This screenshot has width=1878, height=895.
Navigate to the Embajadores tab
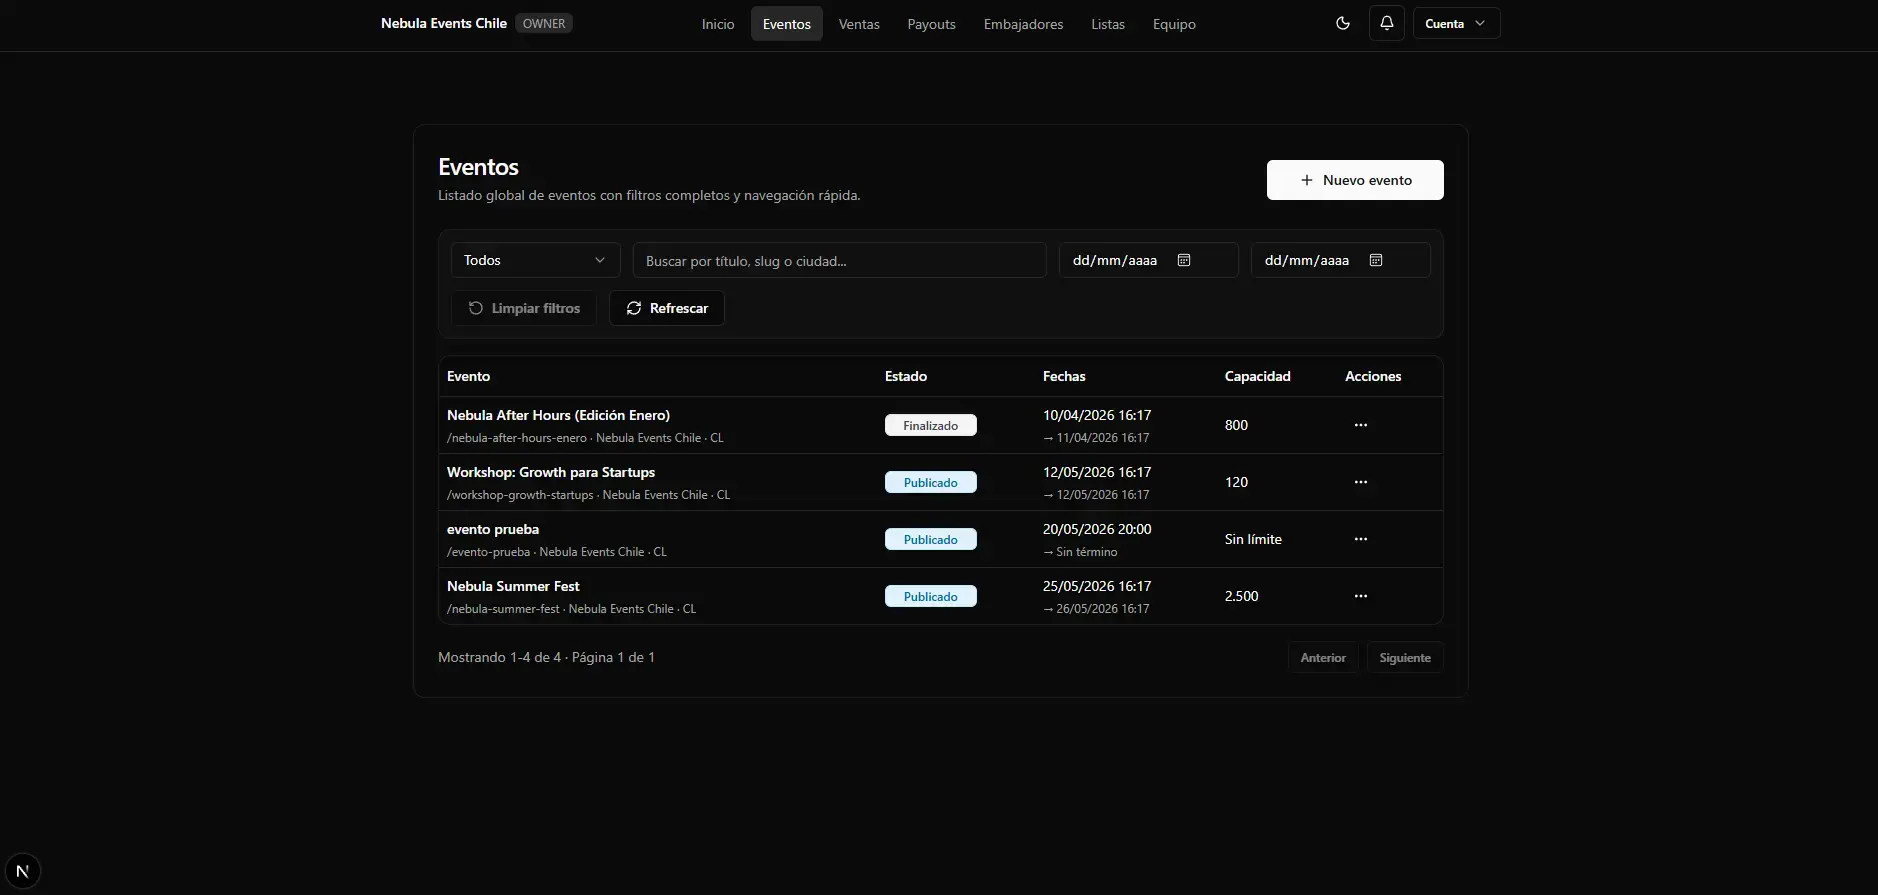click(1023, 24)
